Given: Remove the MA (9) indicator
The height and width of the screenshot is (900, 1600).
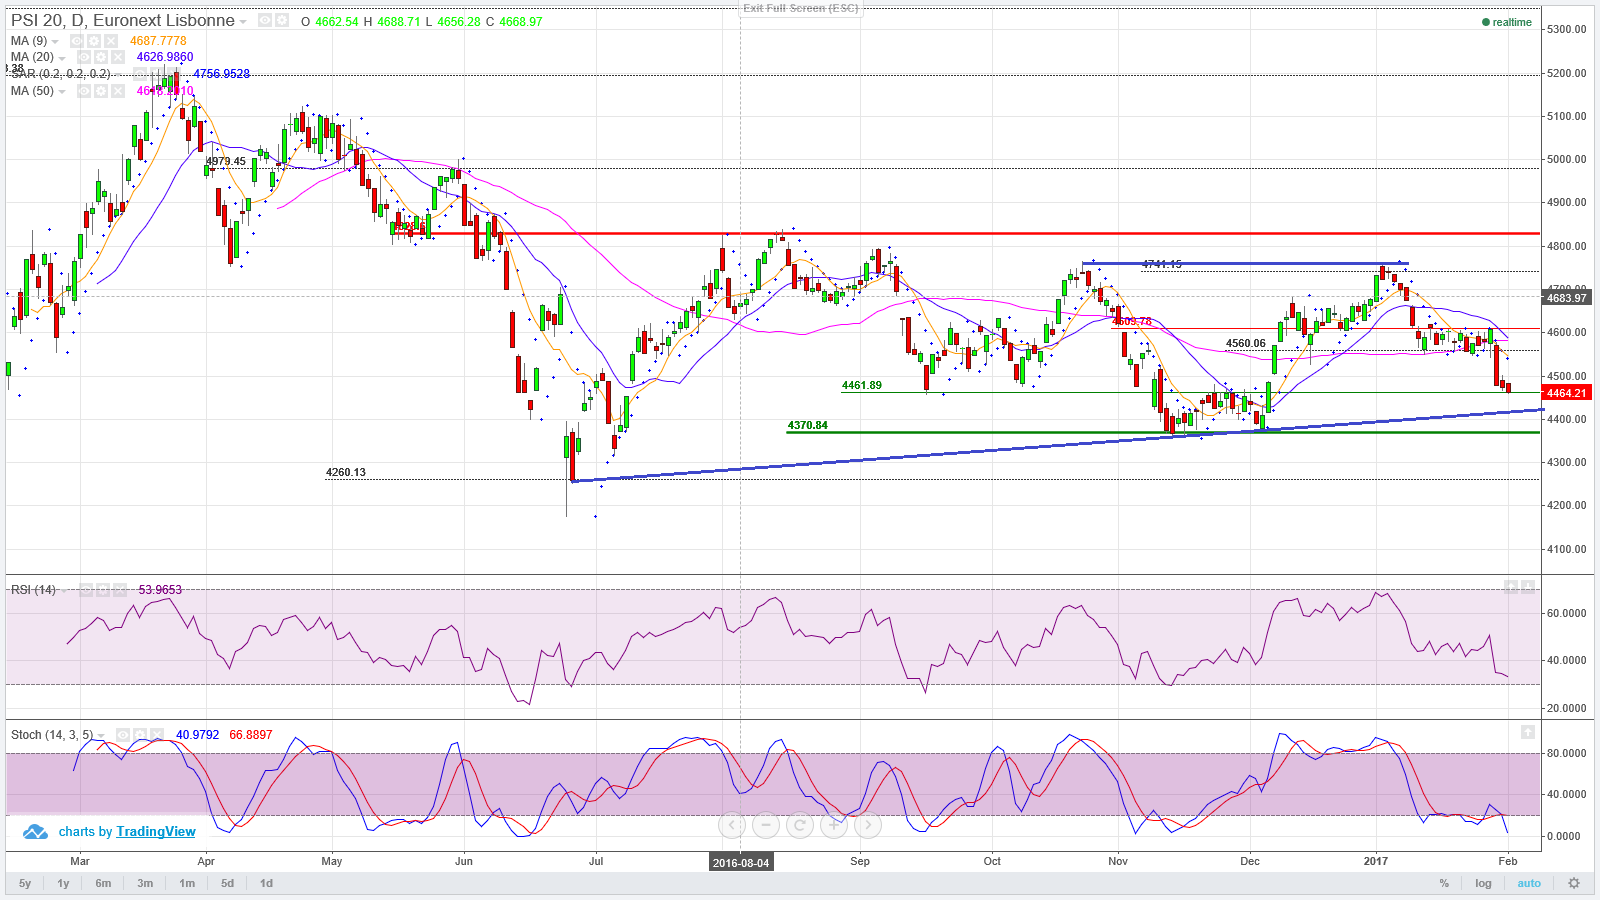Looking at the screenshot, I should [111, 41].
